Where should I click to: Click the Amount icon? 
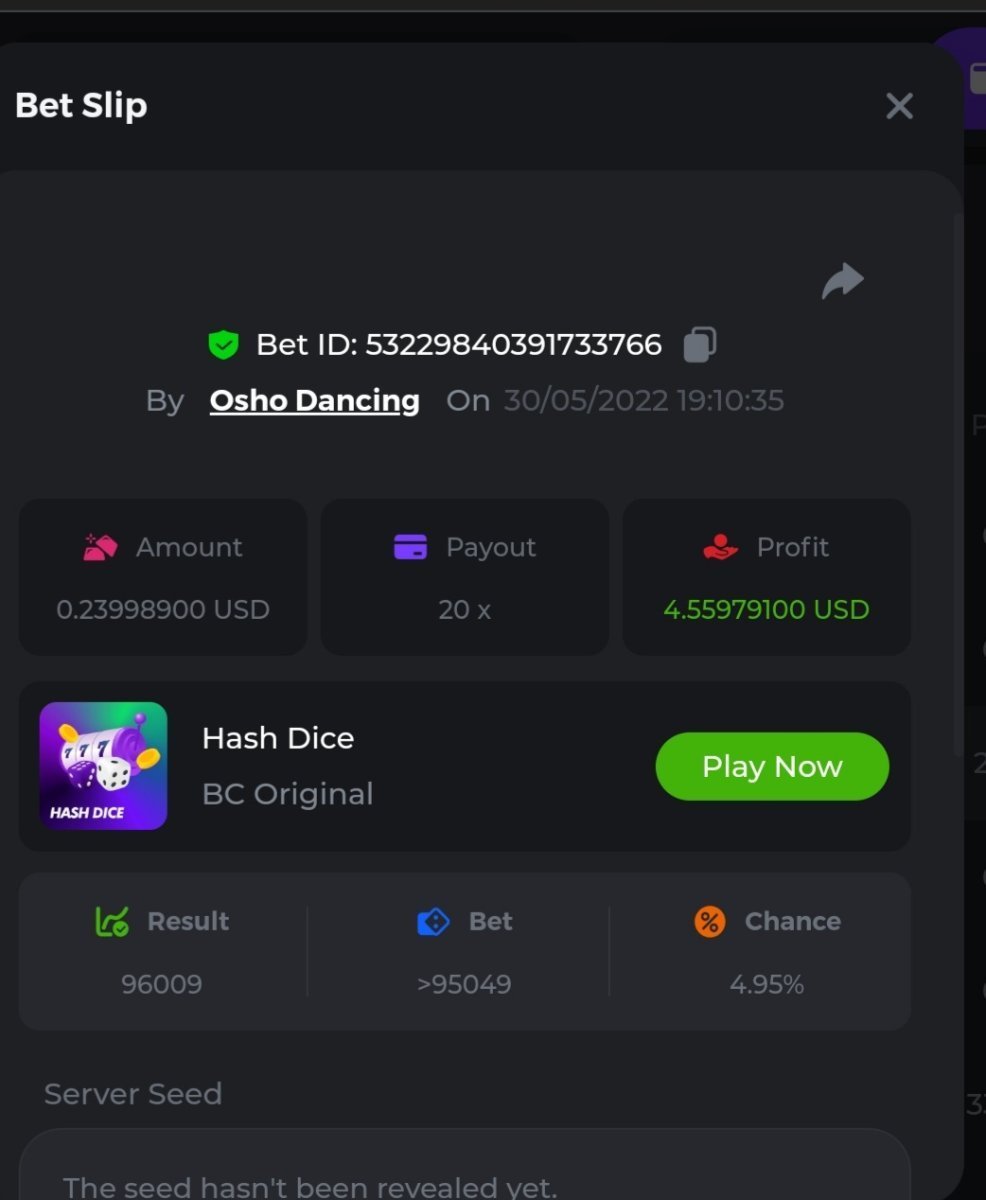point(100,547)
